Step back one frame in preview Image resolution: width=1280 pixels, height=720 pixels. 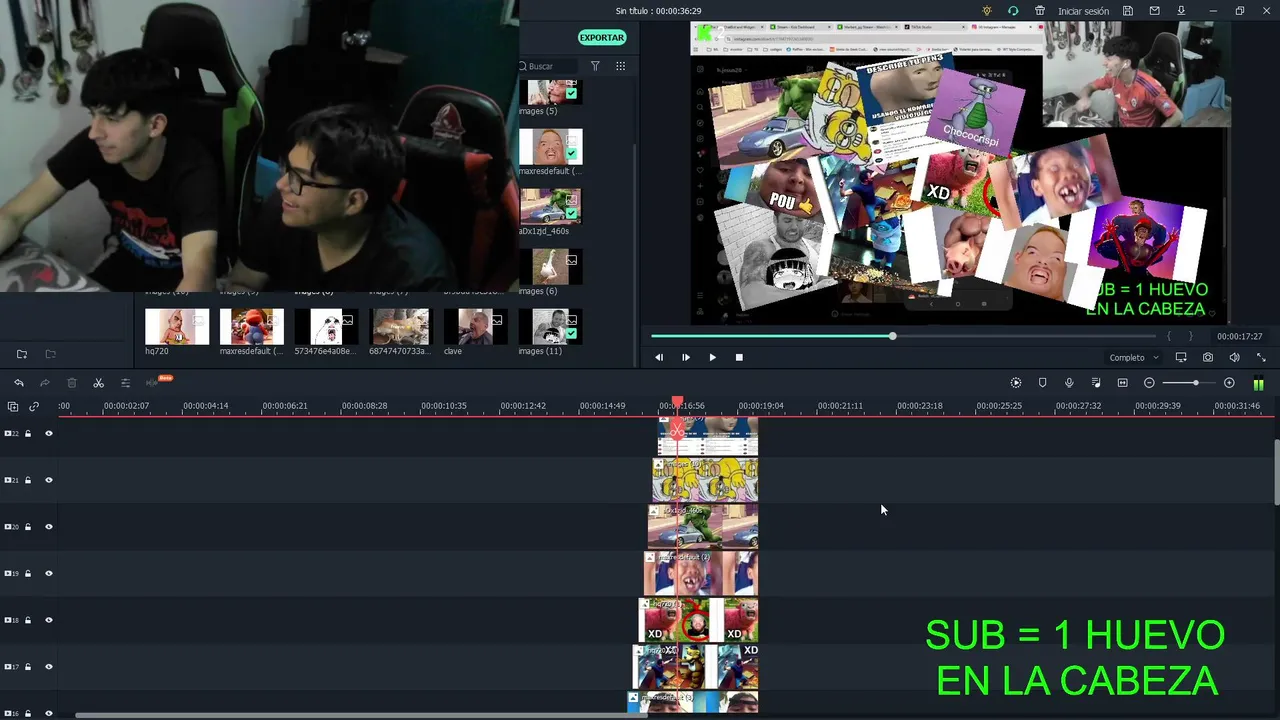659,357
